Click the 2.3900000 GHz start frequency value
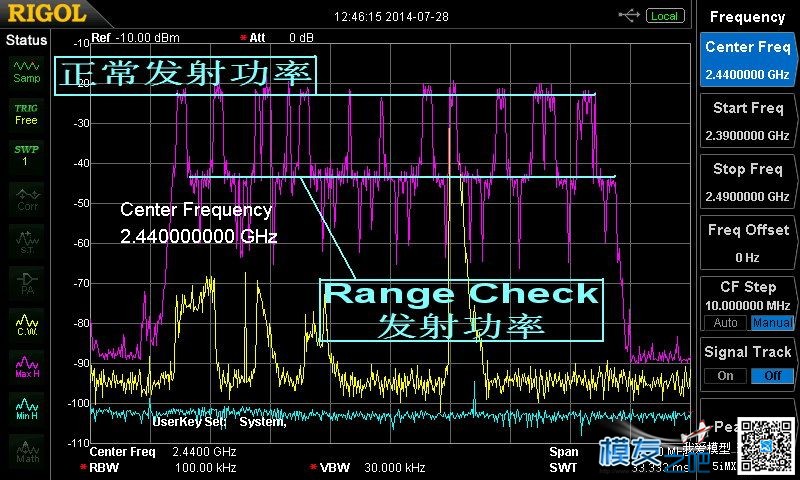 (747, 136)
